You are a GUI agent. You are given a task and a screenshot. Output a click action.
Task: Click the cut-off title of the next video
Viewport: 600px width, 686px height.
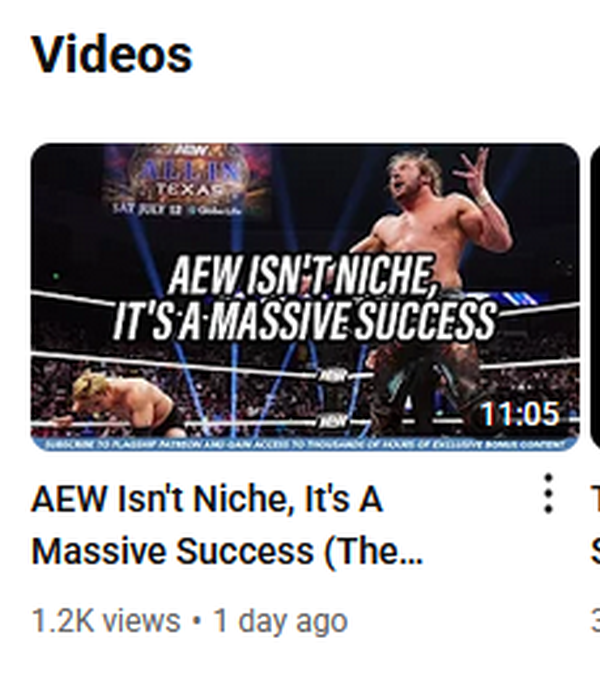pos(596,525)
